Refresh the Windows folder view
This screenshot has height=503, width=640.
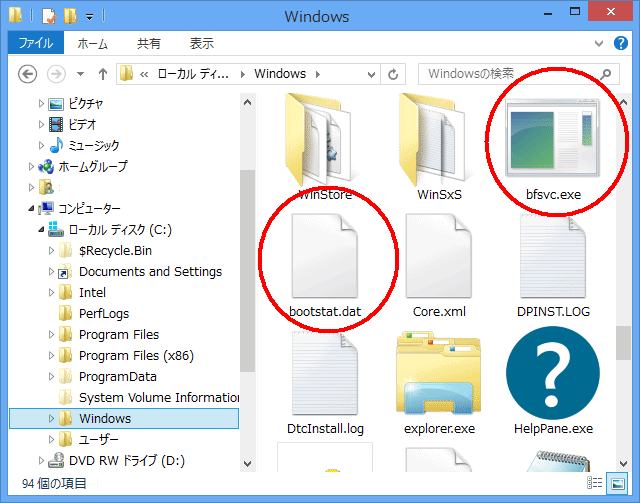tap(393, 74)
